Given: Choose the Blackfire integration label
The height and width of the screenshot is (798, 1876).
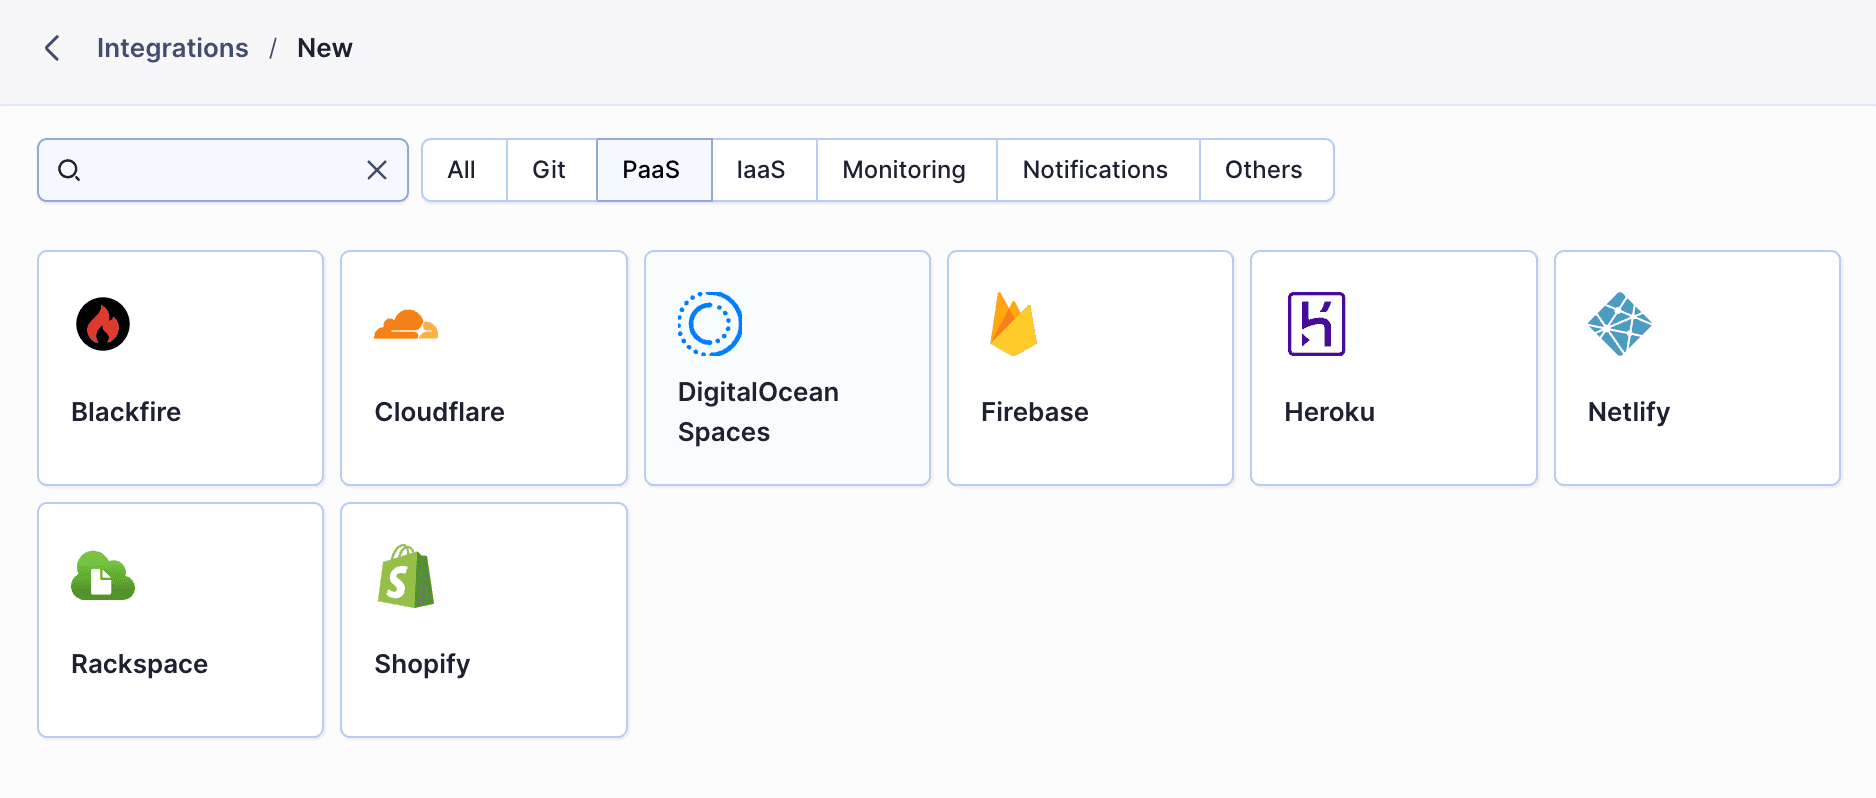Looking at the screenshot, I should pyautogui.click(x=126, y=412).
